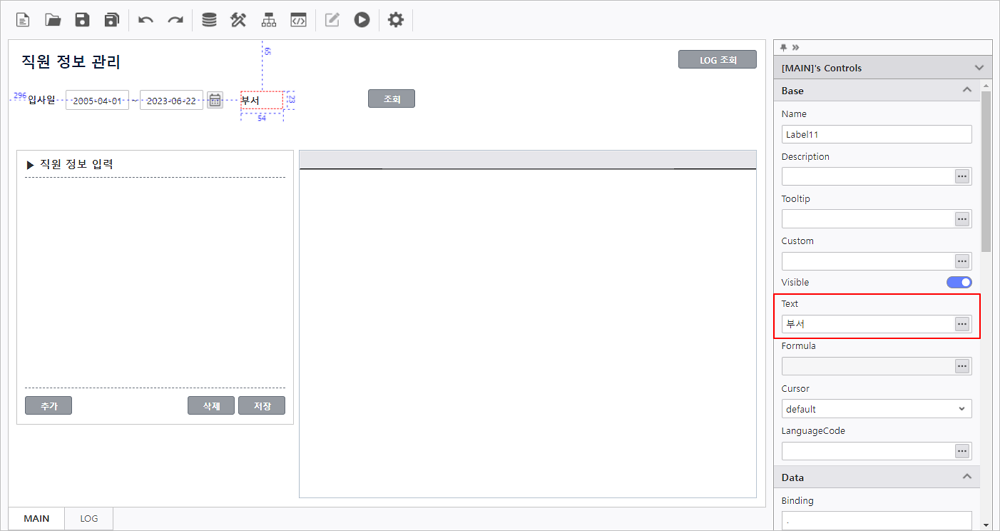The width and height of the screenshot is (1000, 531).
Task: Switch to the LOG tab
Action: point(89,519)
